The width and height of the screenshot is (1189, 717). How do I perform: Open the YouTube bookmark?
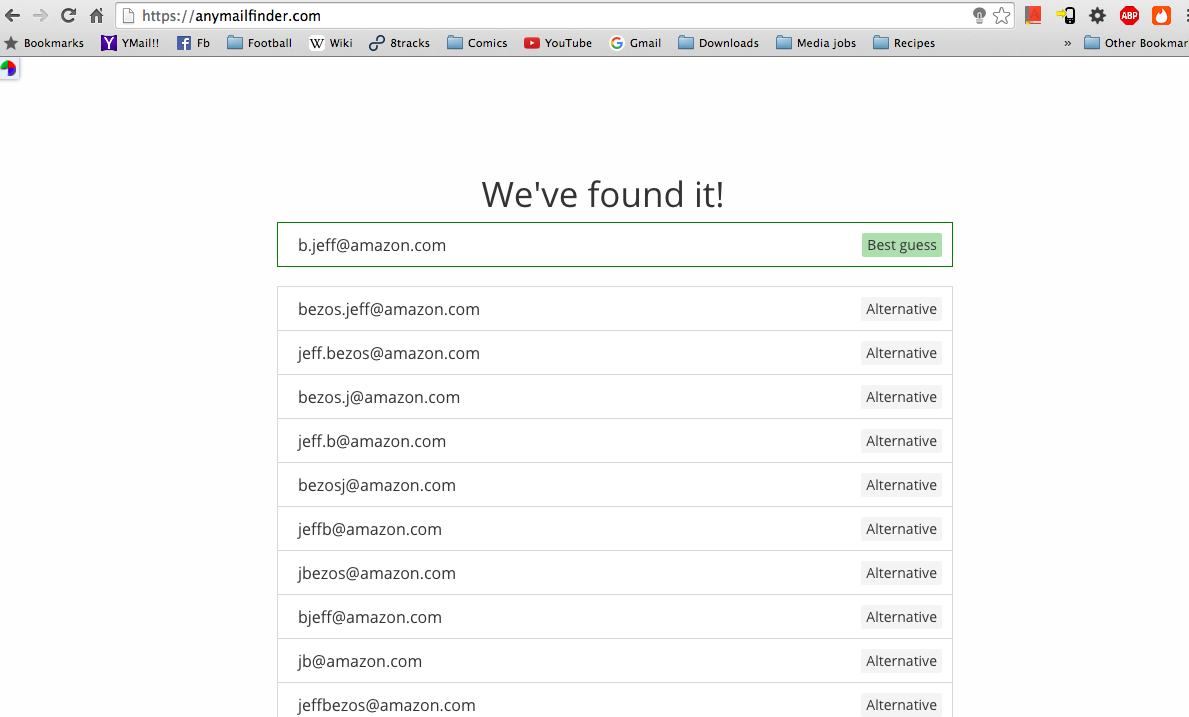558,43
